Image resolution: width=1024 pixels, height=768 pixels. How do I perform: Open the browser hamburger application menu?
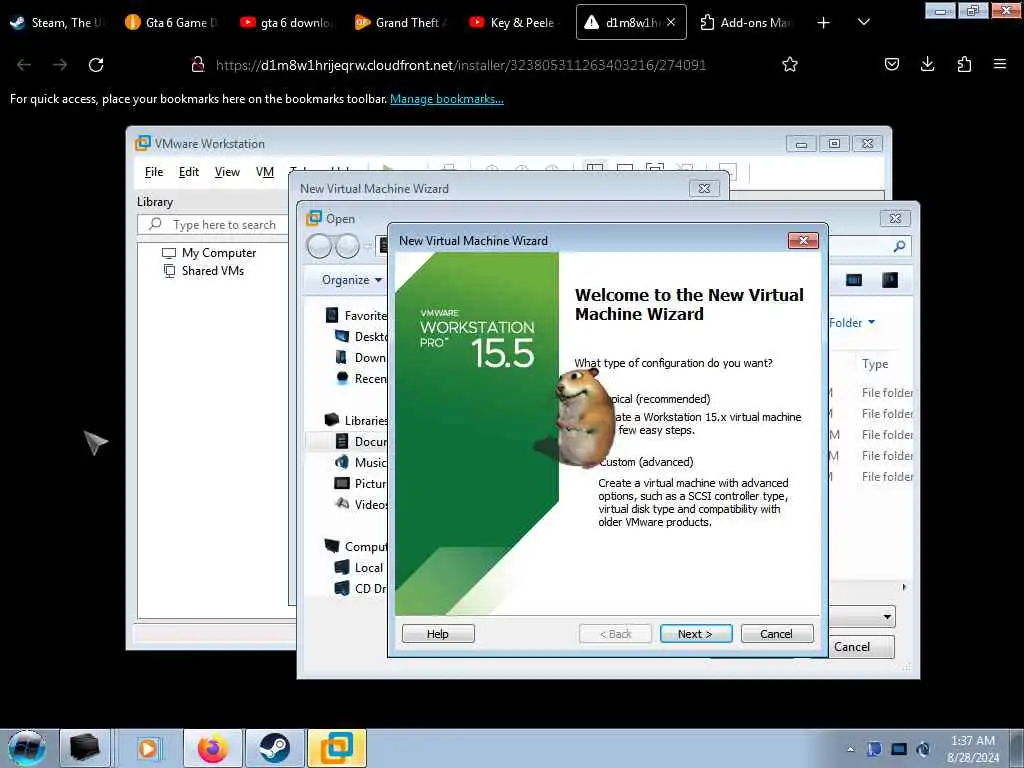tap(999, 64)
